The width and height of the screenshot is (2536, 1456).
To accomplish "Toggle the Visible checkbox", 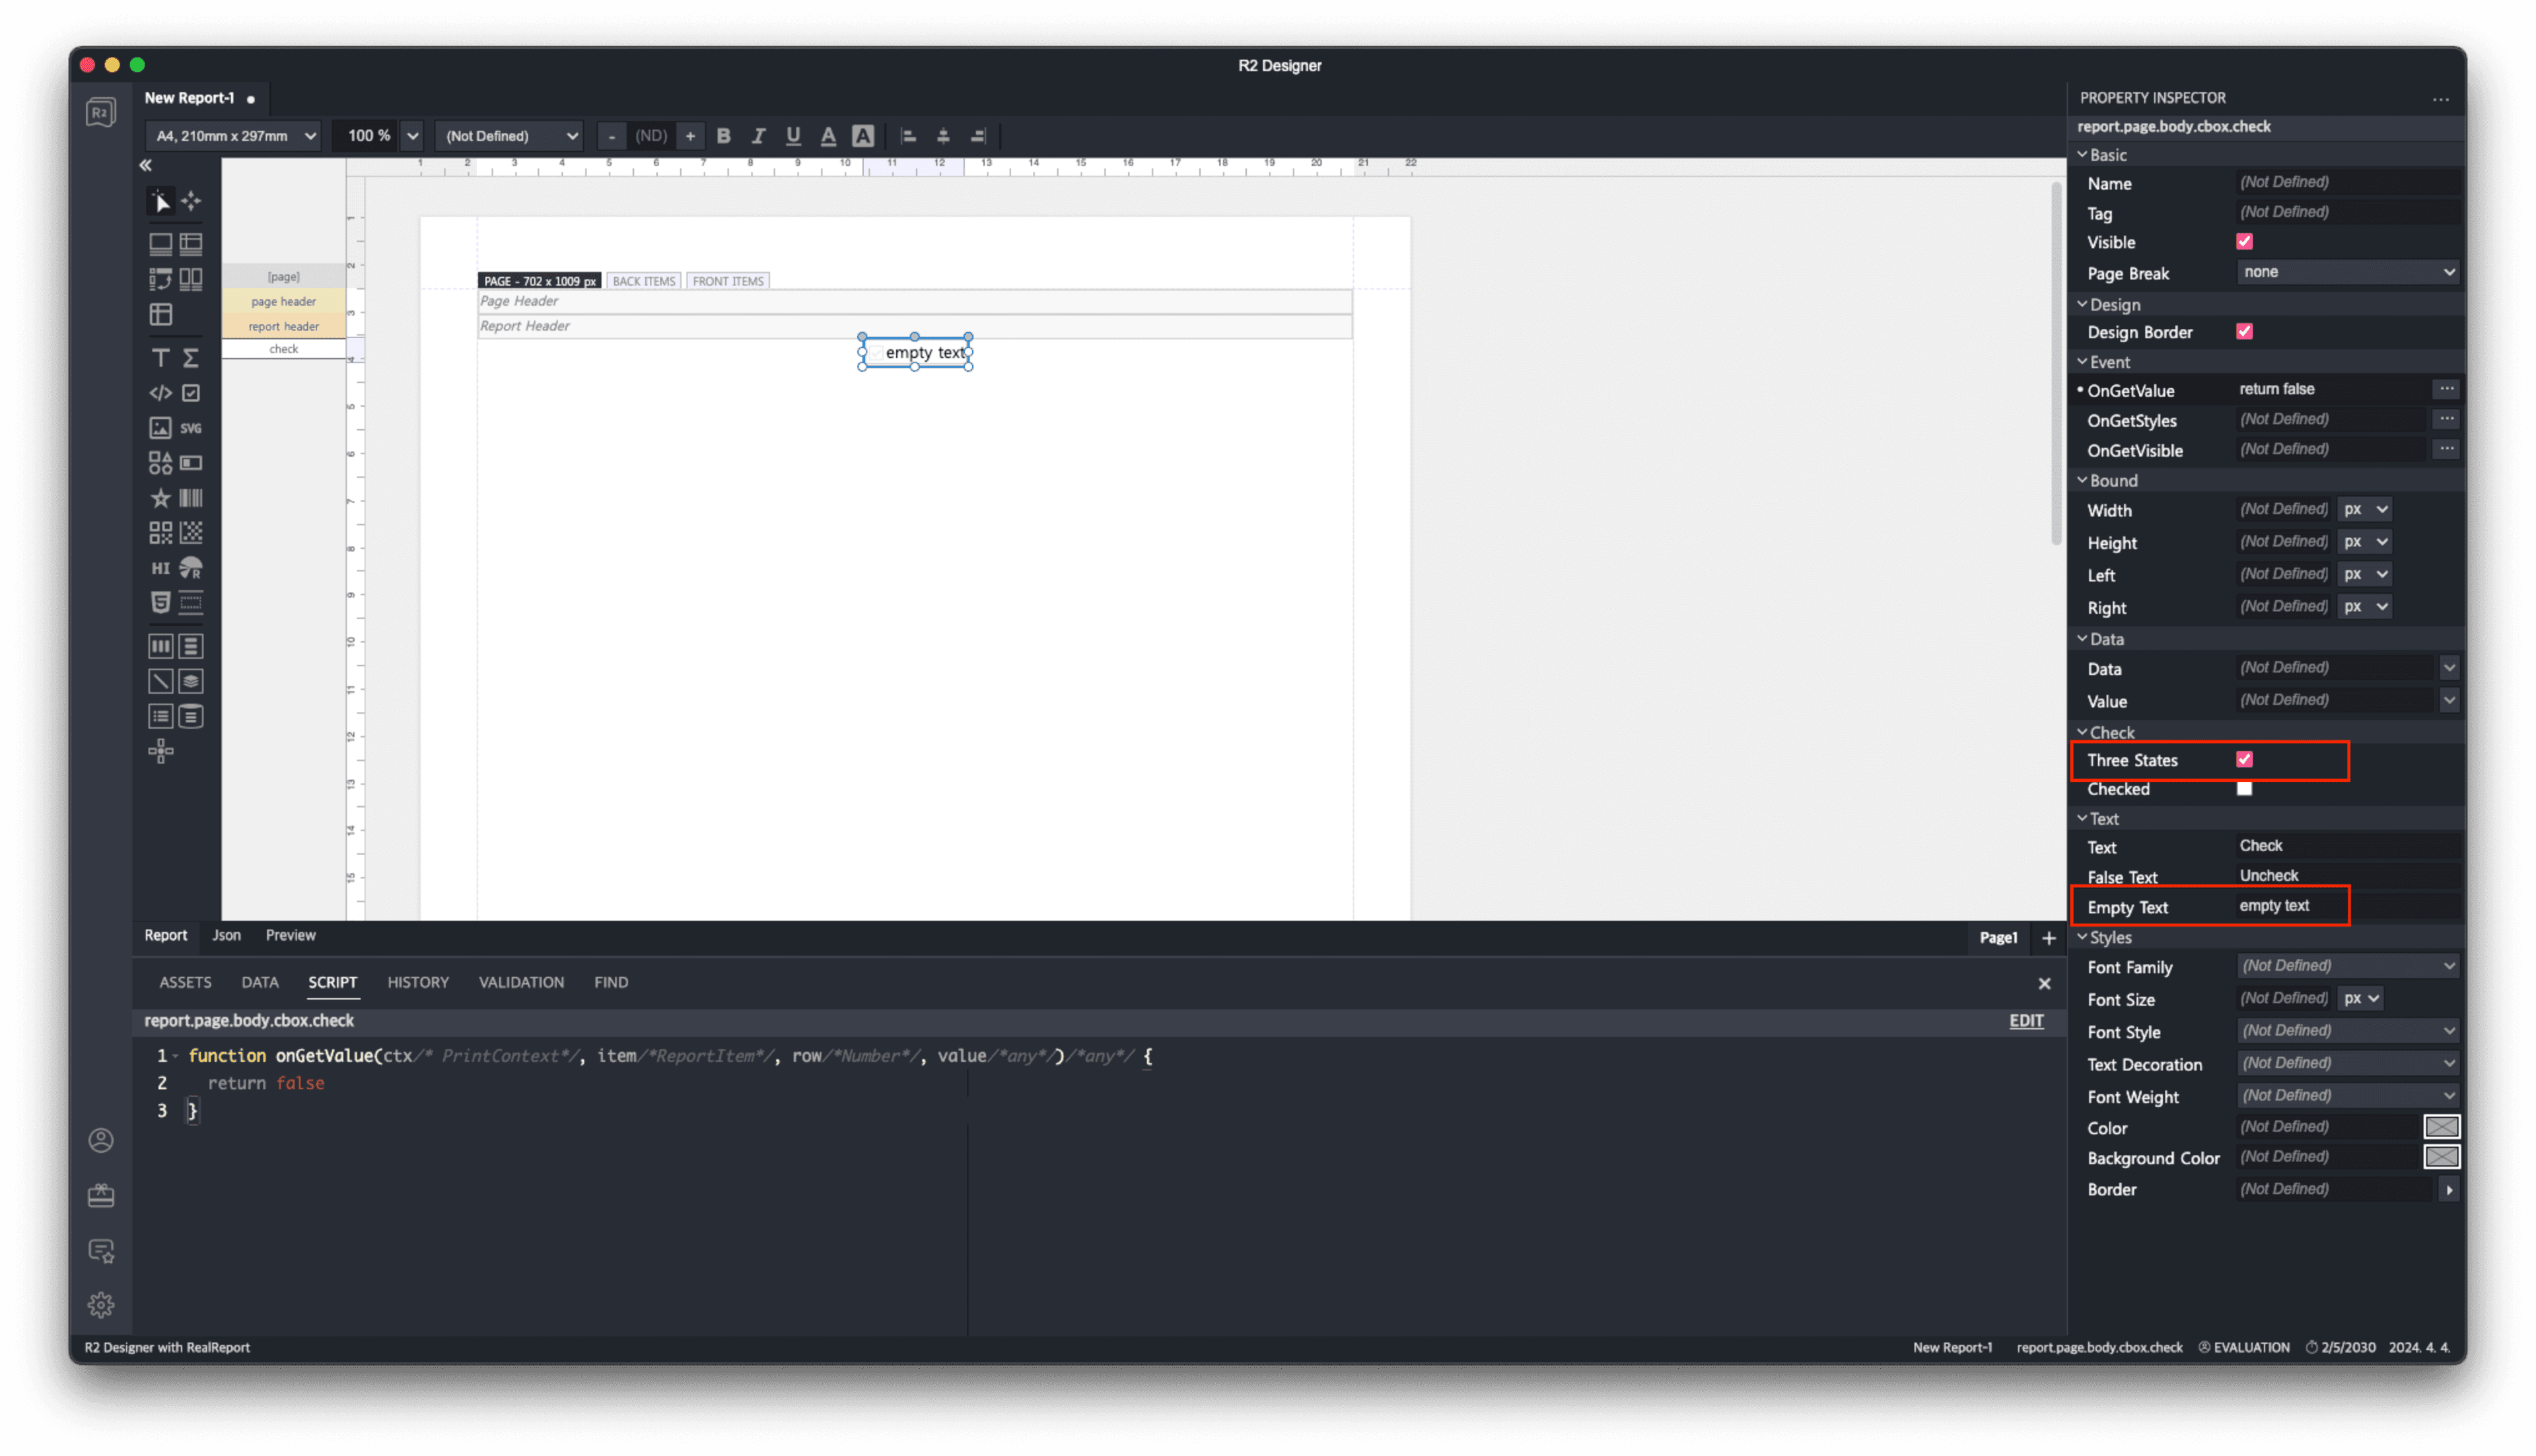I will (2245, 242).
